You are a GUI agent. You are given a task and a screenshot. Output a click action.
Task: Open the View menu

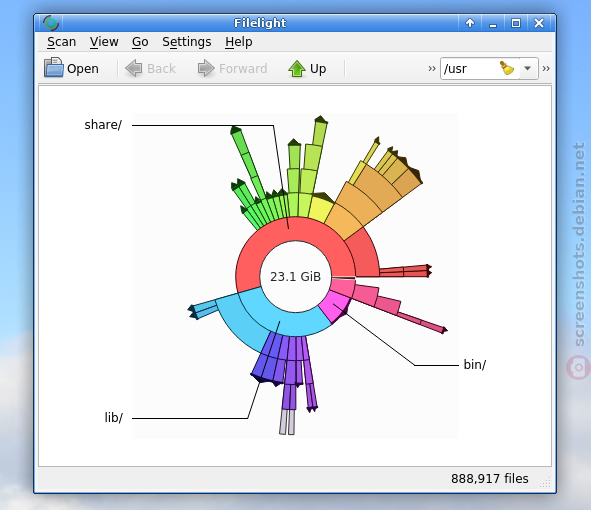point(104,41)
